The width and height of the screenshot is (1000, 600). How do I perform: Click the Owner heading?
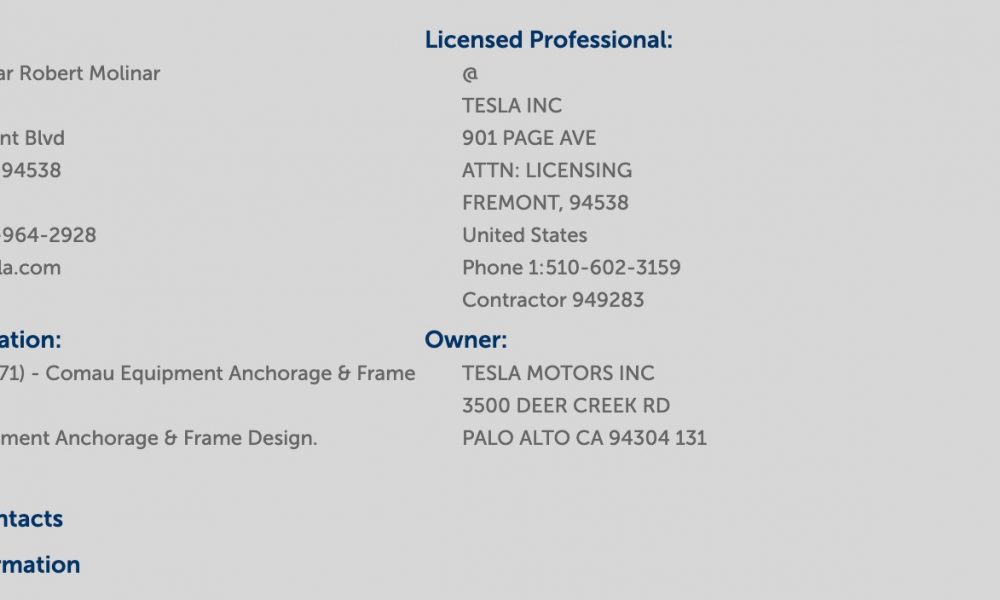(466, 340)
